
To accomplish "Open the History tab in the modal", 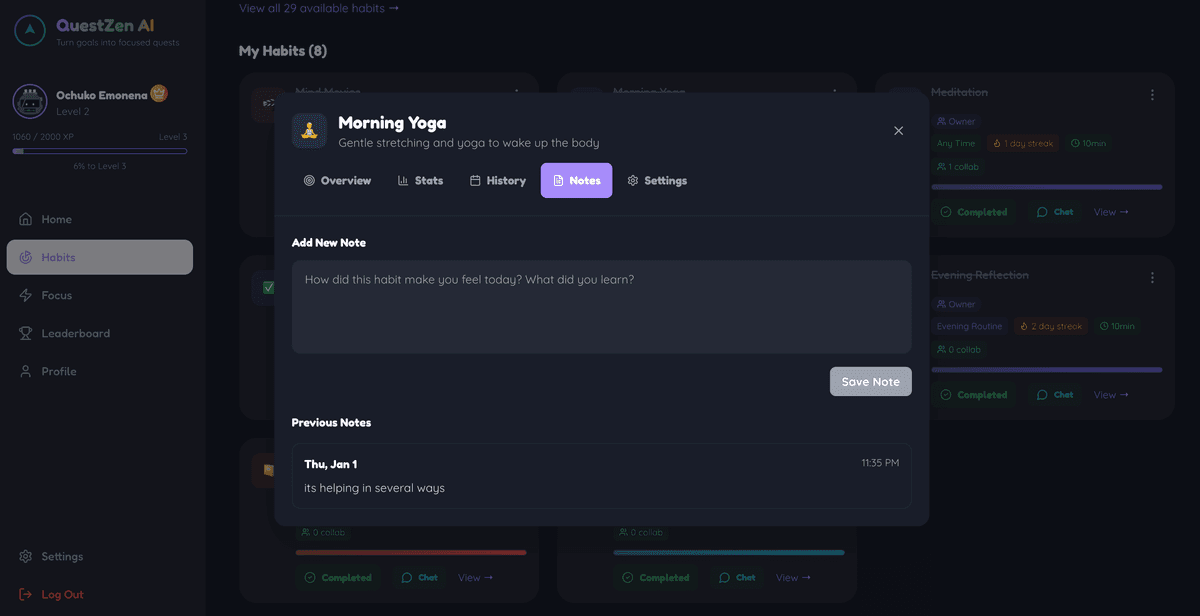I will [497, 180].
